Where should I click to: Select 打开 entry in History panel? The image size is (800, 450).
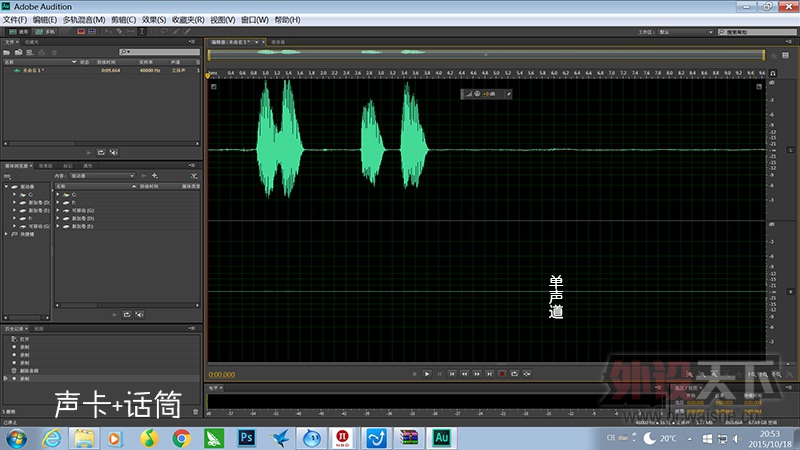coord(24,339)
